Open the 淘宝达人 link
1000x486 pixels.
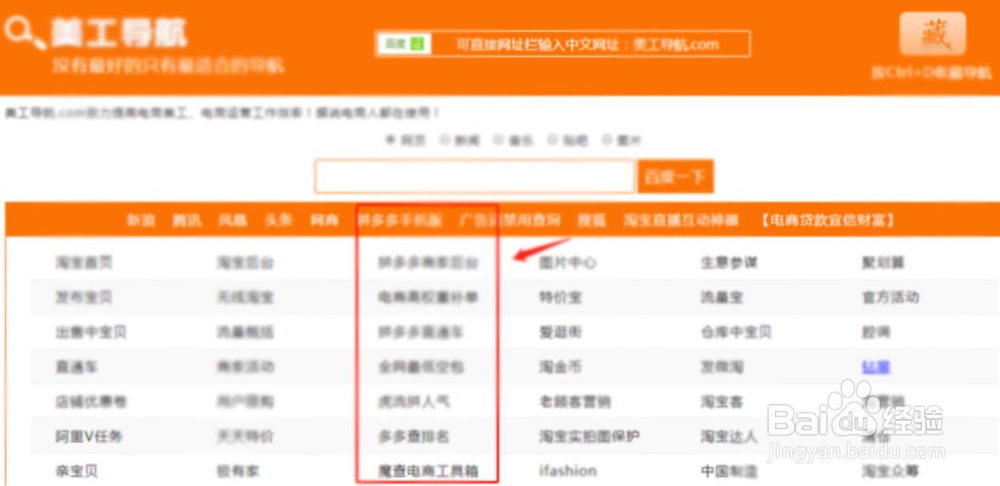729,437
